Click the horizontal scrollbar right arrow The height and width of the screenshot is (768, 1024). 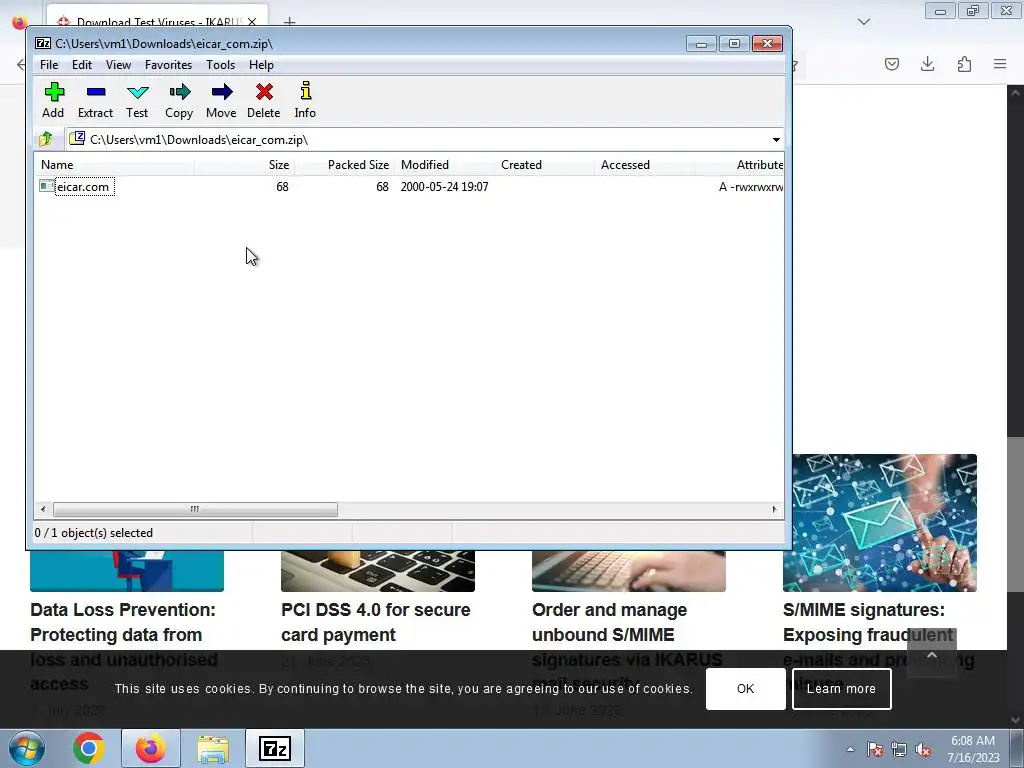click(x=775, y=509)
